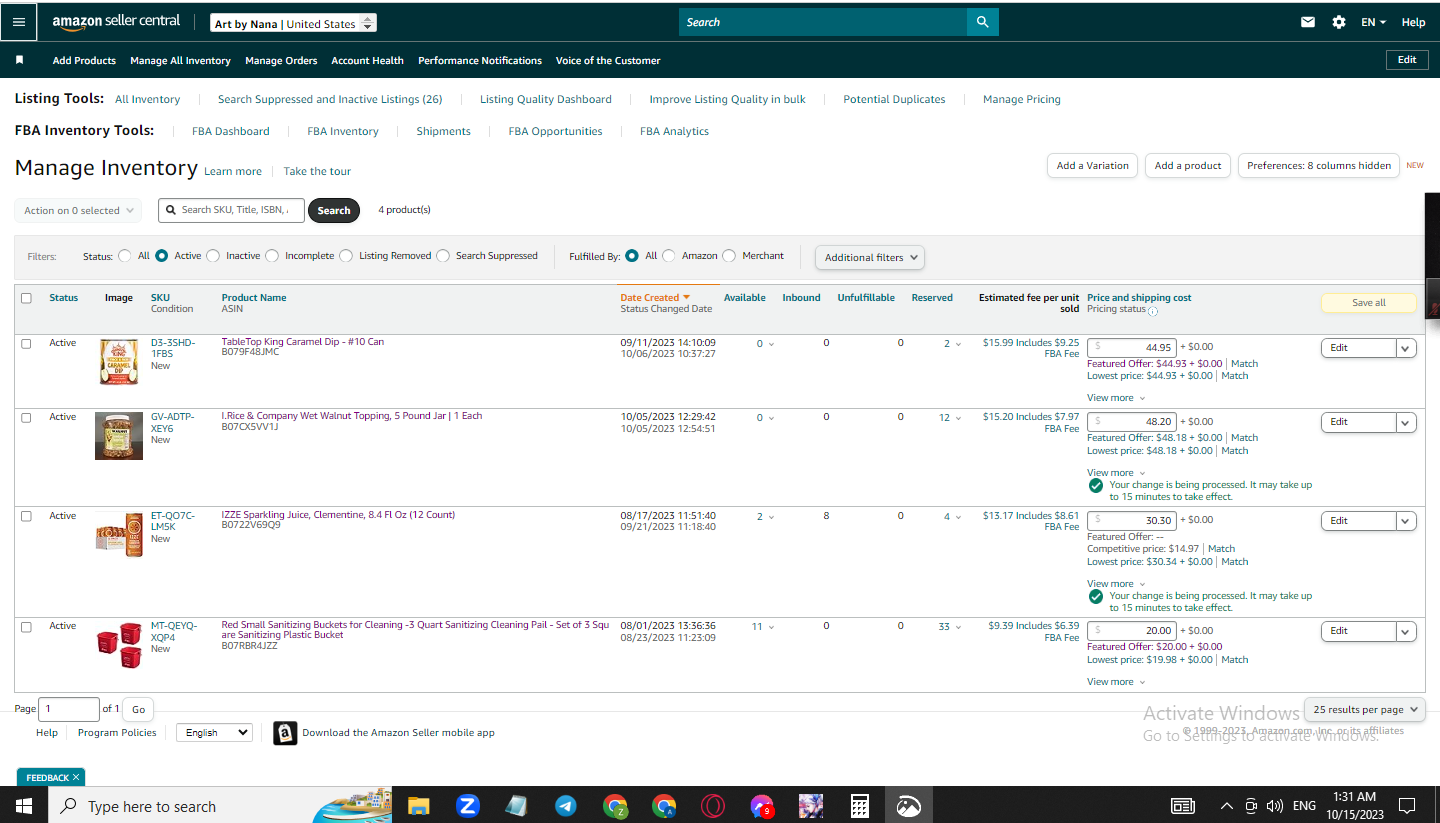Check the checkbox for Caramel Dip row
The width and height of the screenshot is (1440, 823).
26,343
